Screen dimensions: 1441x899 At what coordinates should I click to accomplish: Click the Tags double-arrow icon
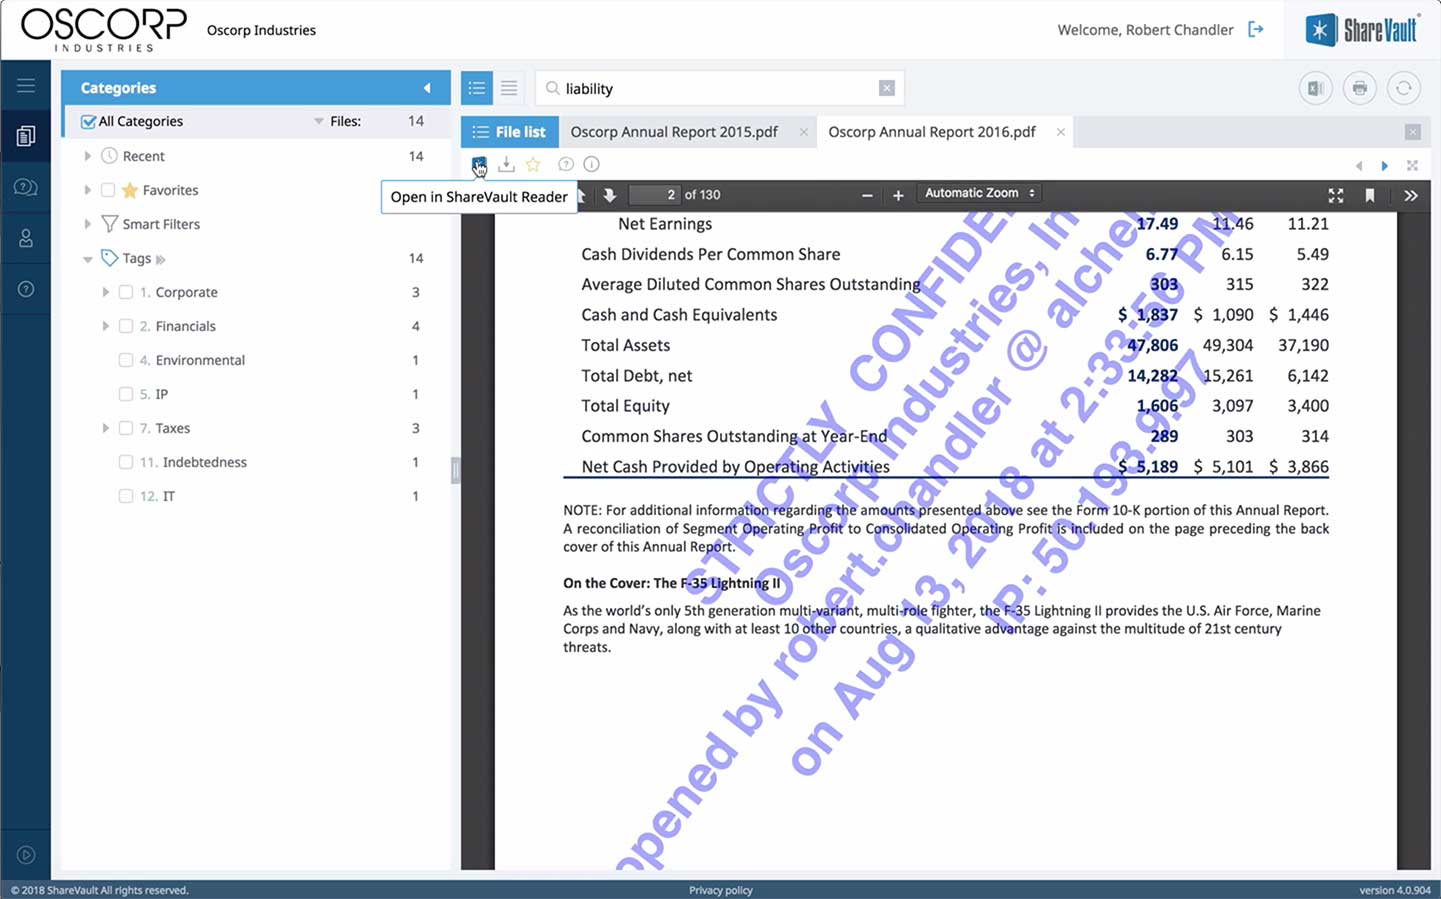click(161, 259)
